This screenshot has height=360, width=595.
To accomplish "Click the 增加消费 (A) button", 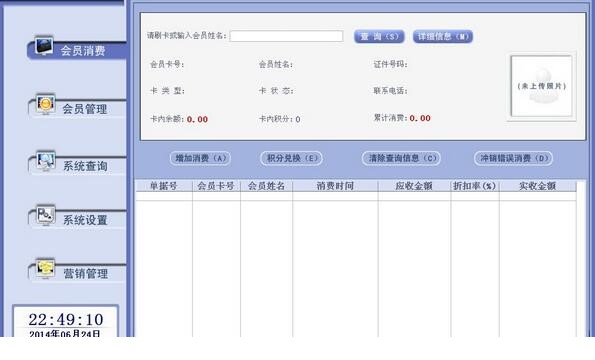I will point(200,158).
